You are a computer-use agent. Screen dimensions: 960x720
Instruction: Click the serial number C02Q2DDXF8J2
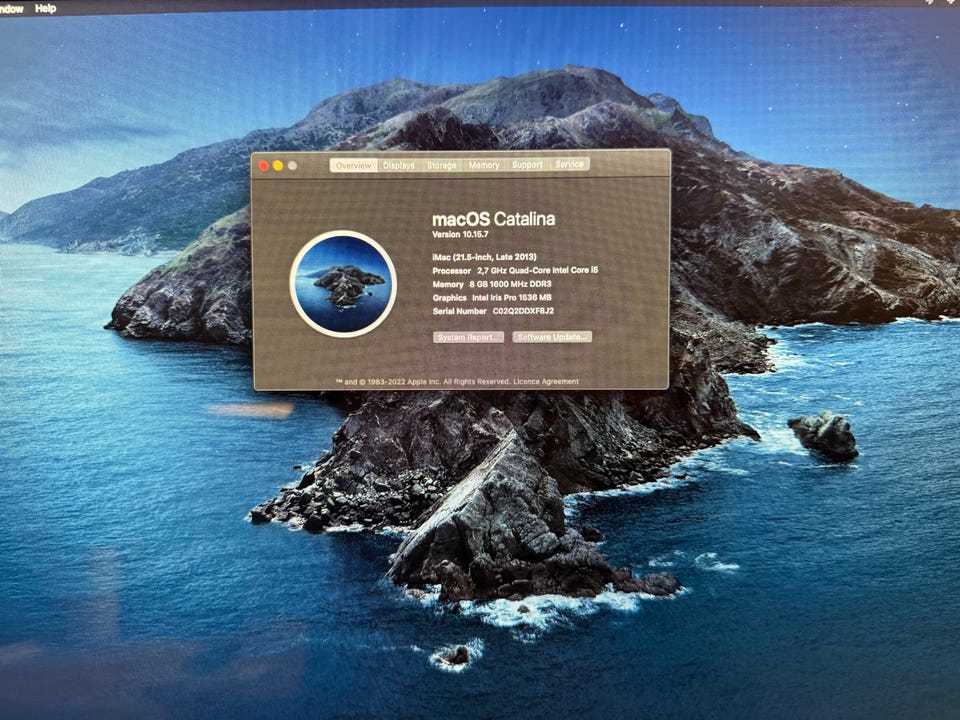[x=523, y=311]
